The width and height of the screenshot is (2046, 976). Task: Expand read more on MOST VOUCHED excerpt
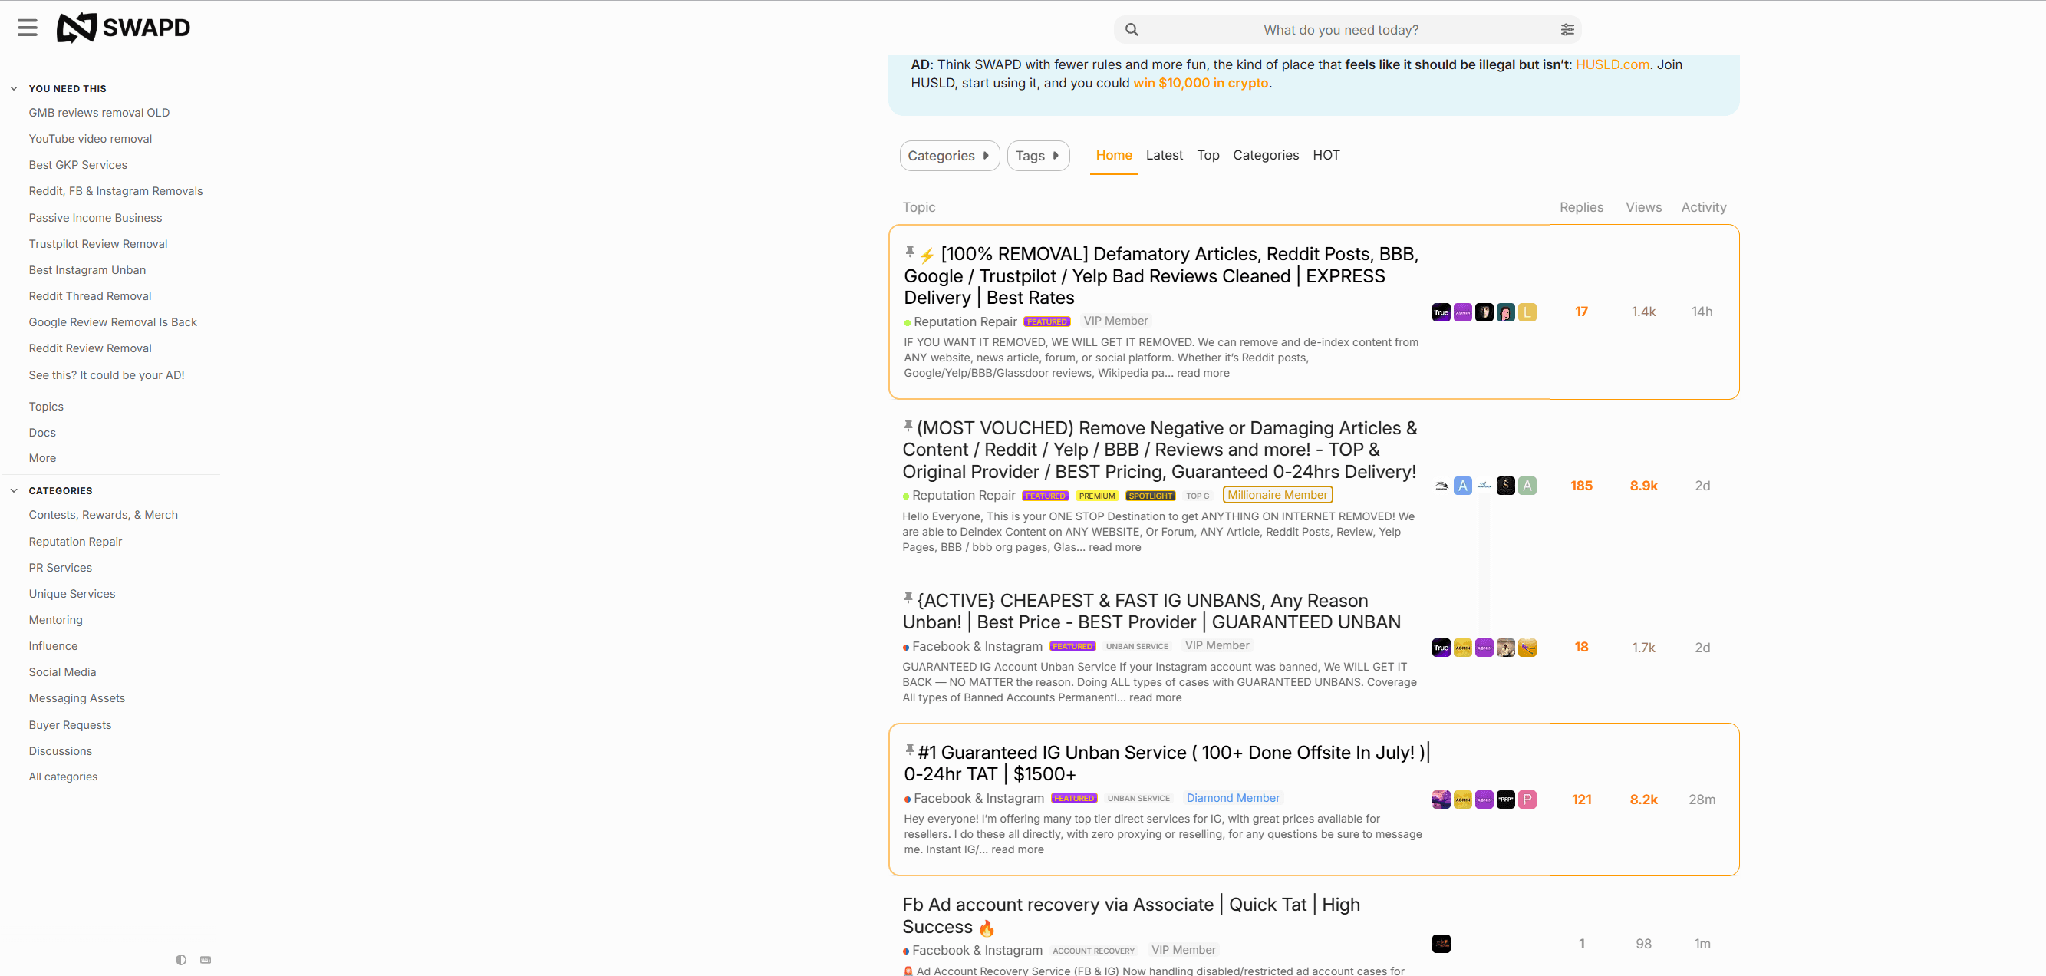[1114, 548]
